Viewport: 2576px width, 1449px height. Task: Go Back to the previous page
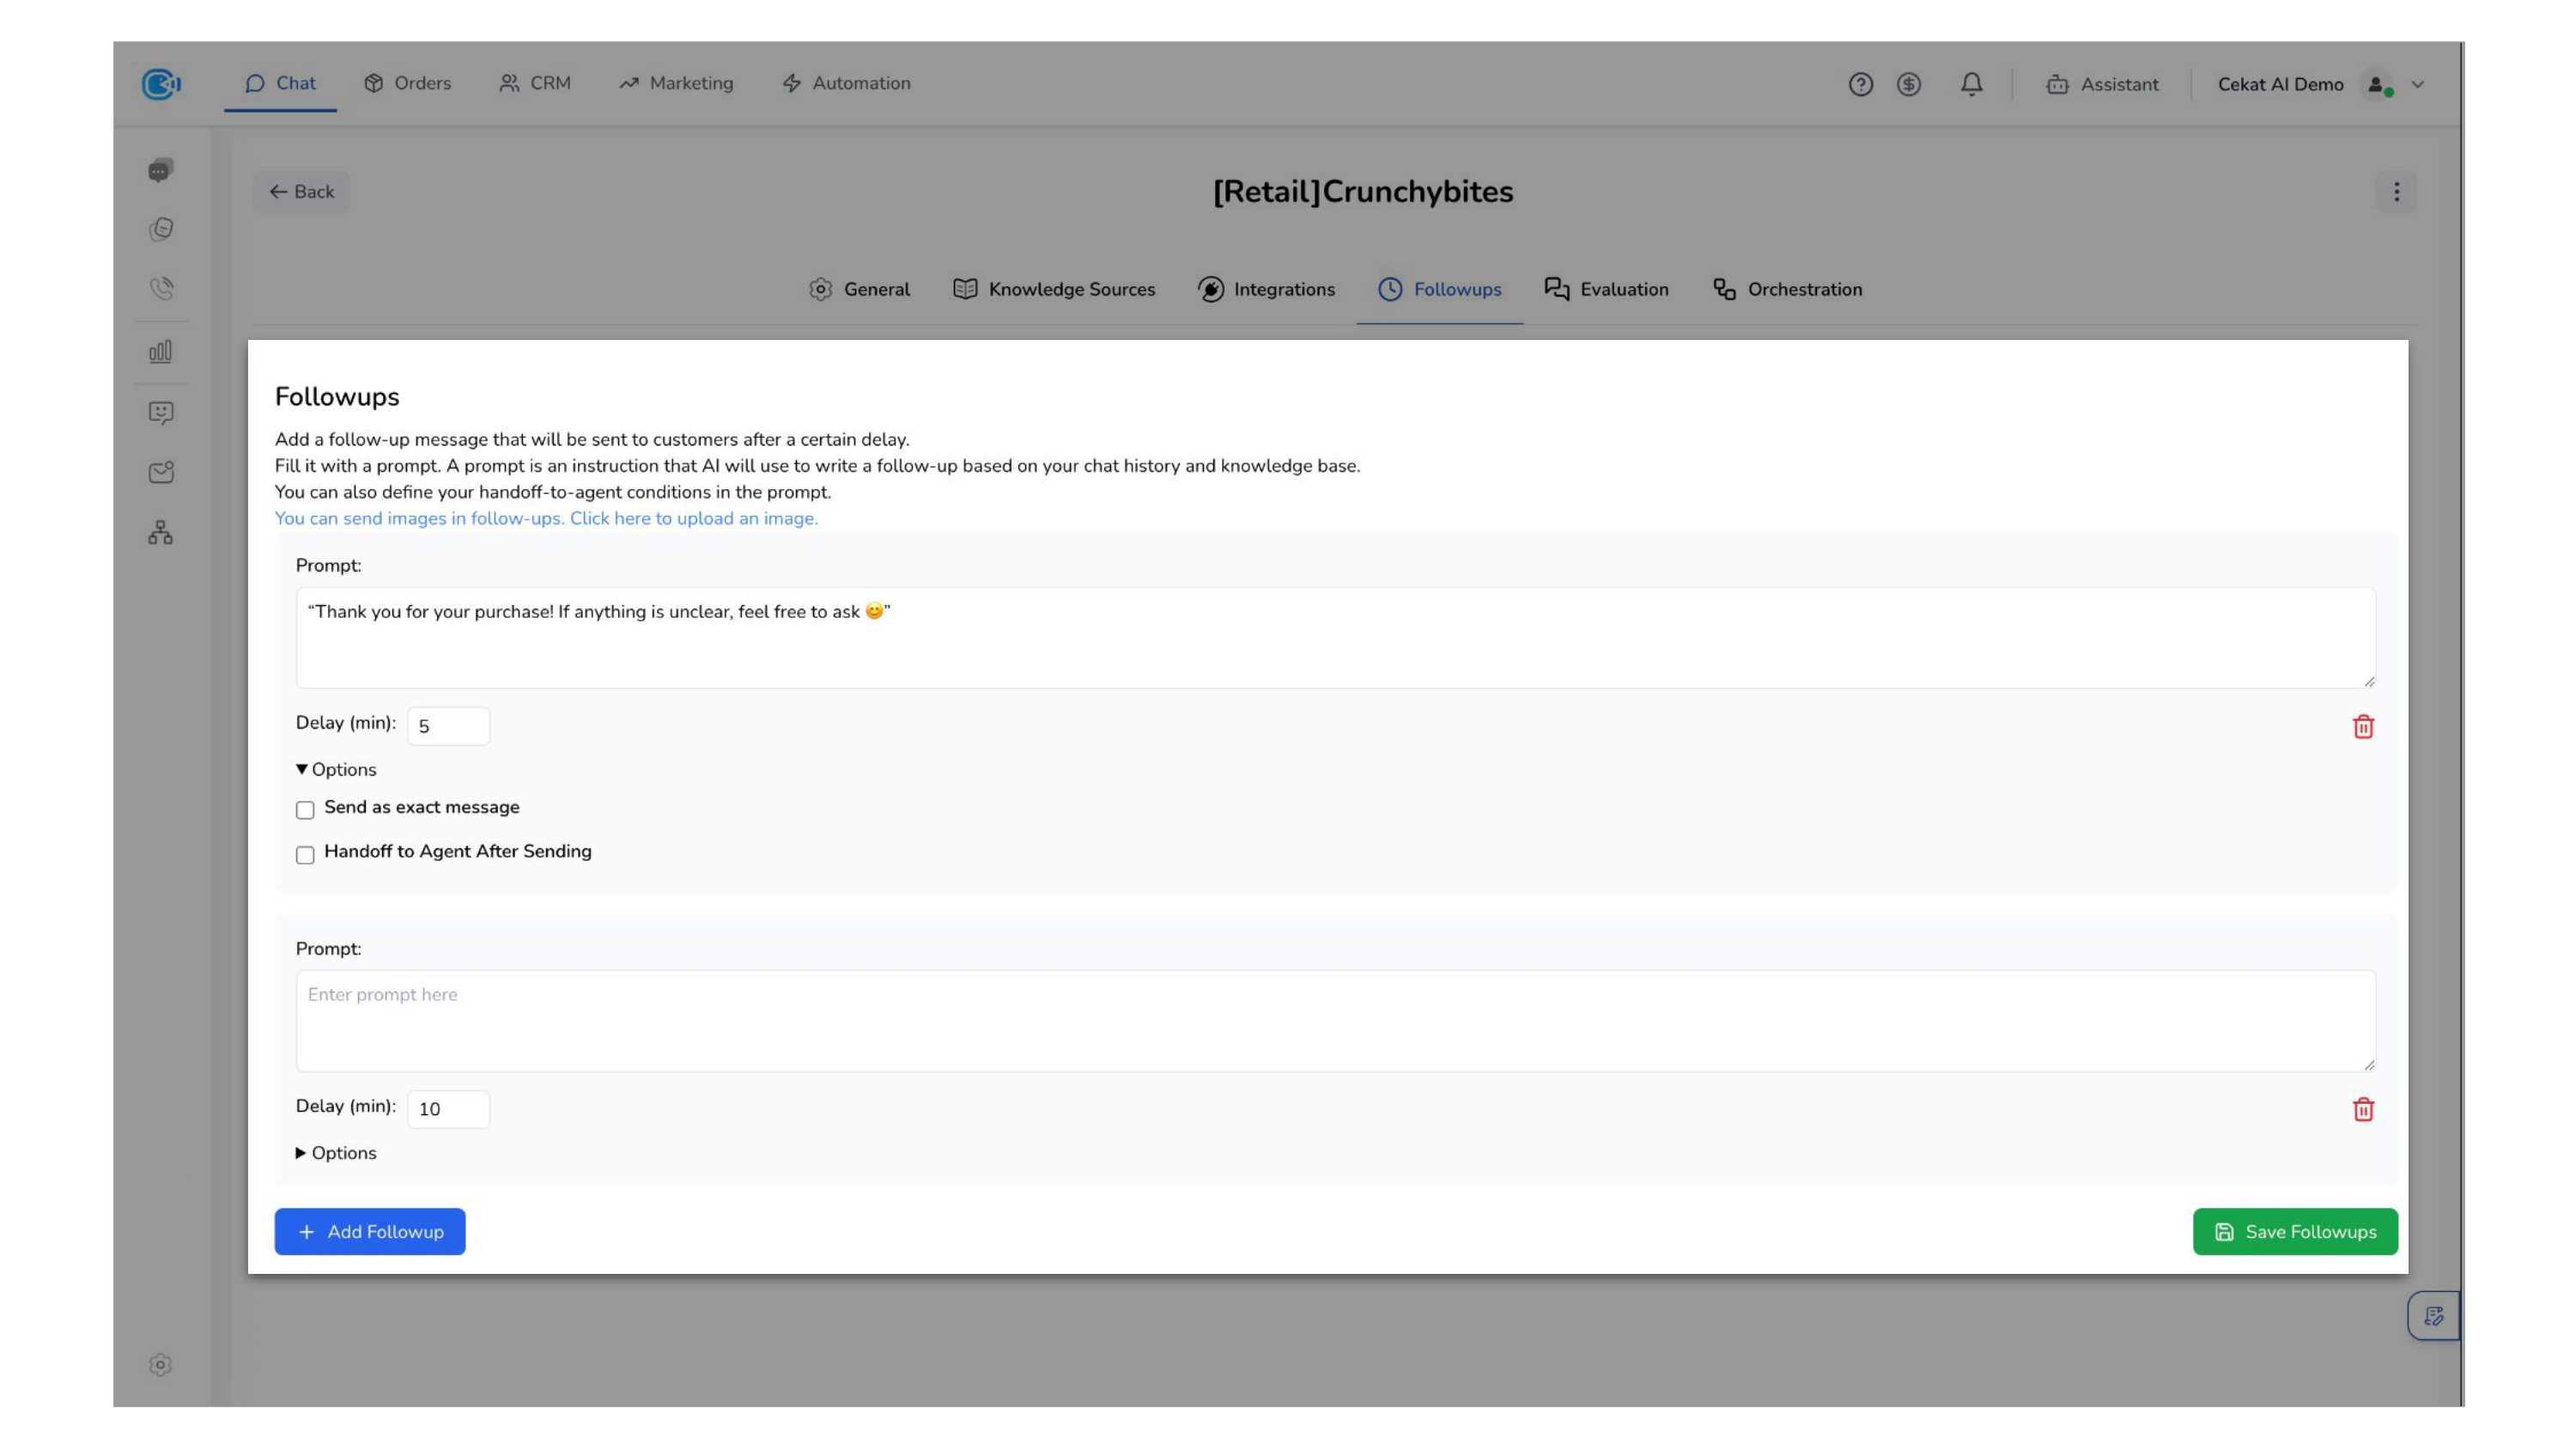tap(301, 192)
